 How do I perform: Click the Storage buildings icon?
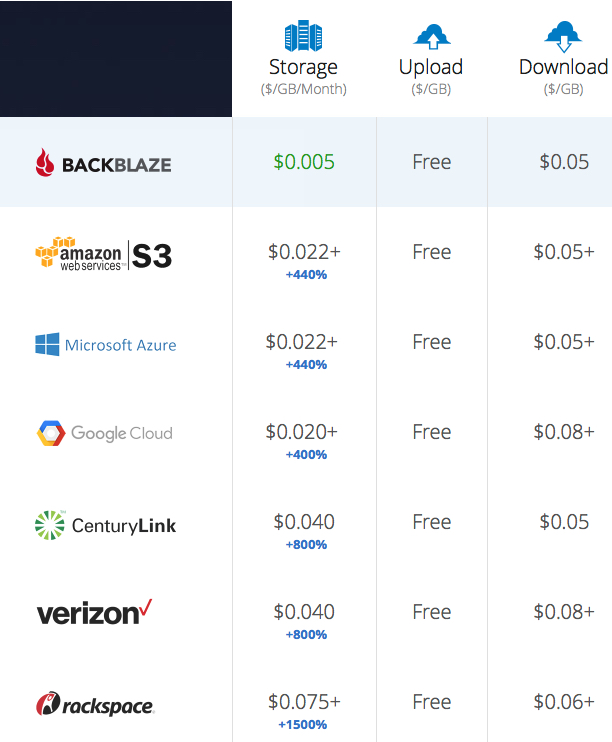pyautogui.click(x=303, y=35)
